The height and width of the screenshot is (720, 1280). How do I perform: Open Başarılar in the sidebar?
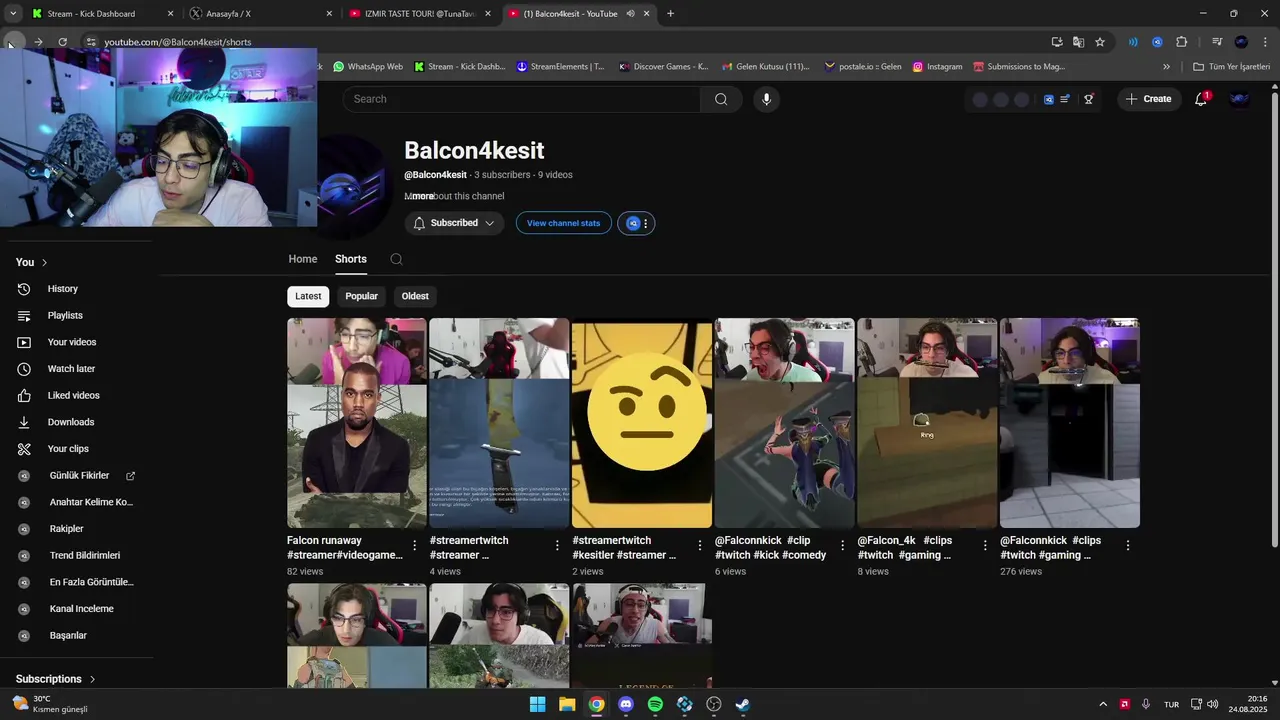coord(68,636)
